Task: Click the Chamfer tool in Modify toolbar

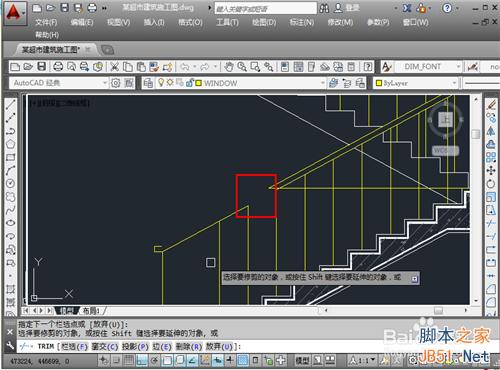Action: tap(491, 289)
